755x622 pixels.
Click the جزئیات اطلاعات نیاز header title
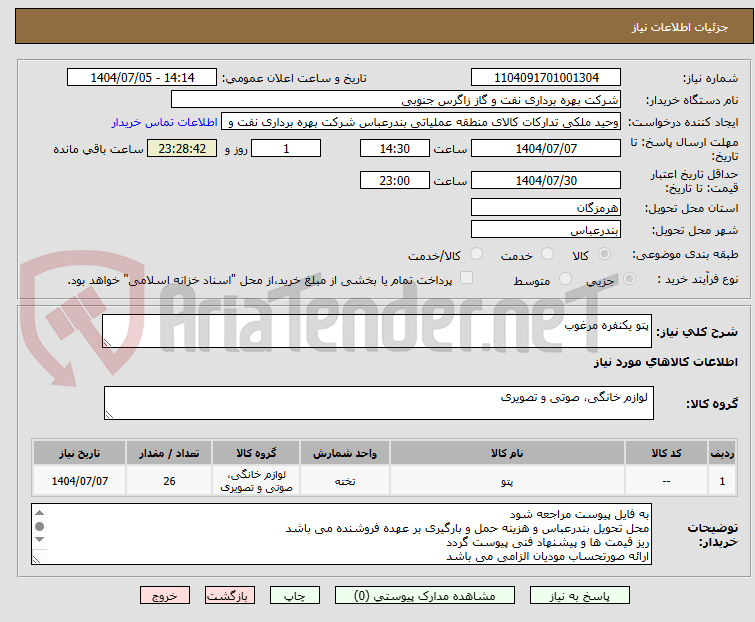click(x=680, y=27)
